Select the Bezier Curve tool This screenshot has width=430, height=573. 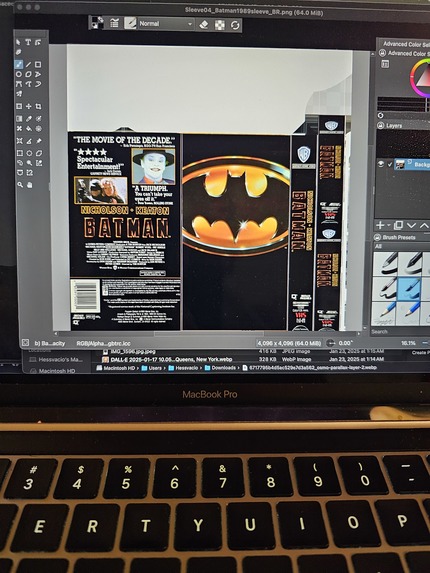pos(19,84)
